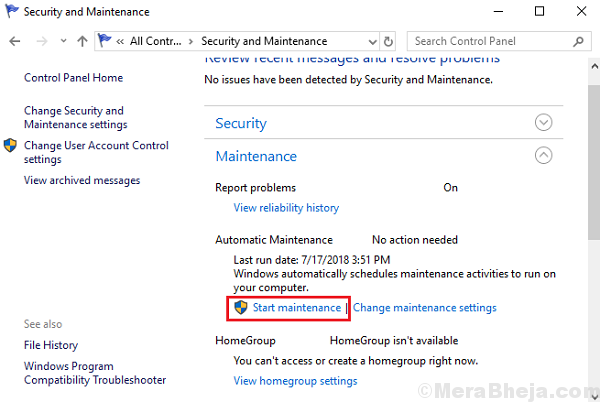The height and width of the screenshot is (402, 600).
Task: Maximize the Security and Maintenance window
Action: pyautogui.click(x=540, y=11)
